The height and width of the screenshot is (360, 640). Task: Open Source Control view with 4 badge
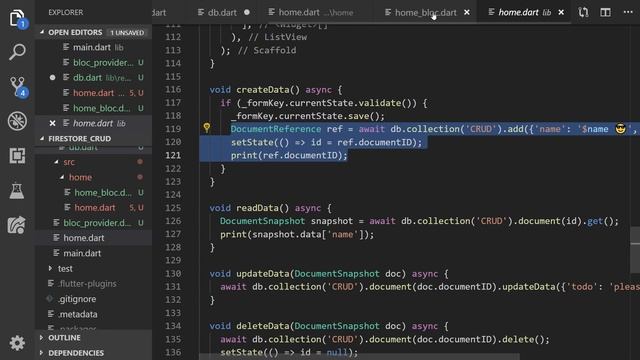(17, 87)
